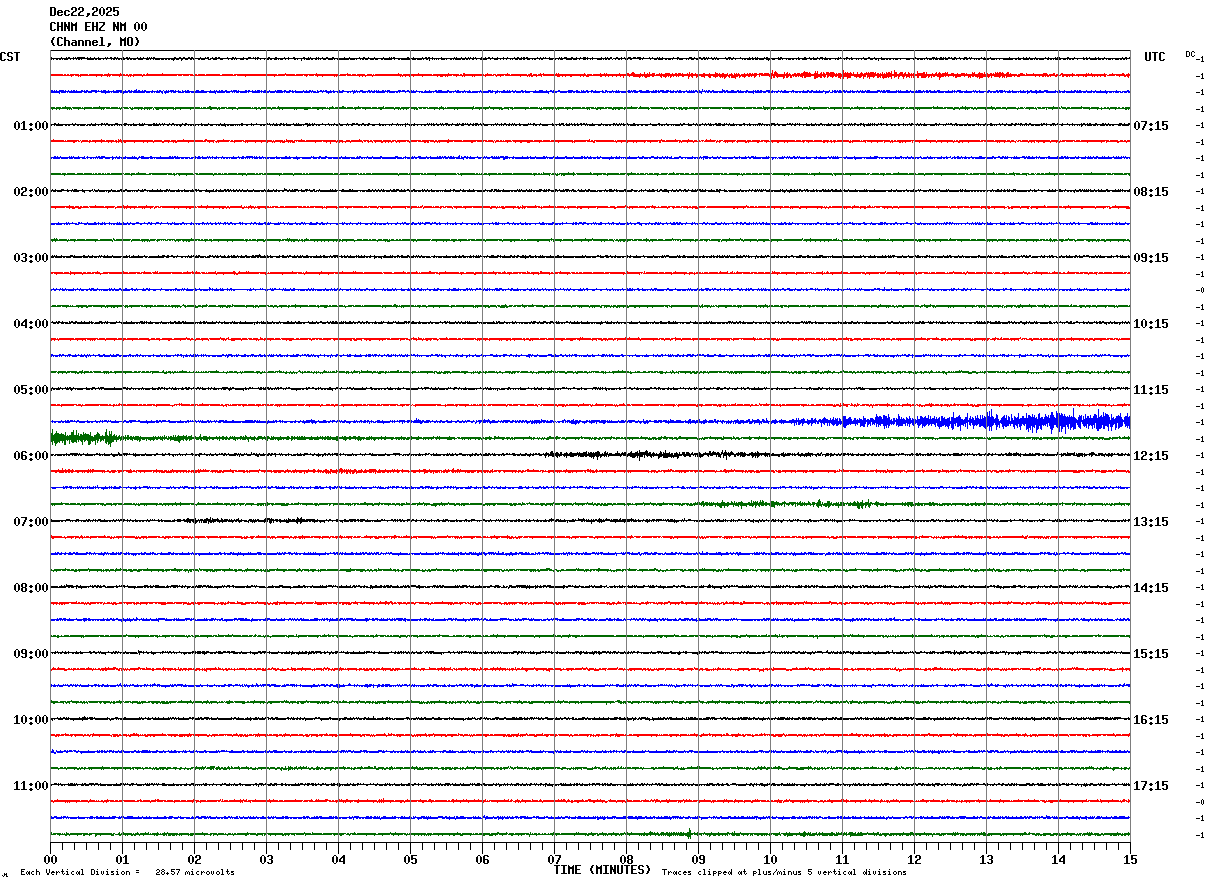Viewport: 1210px width, 886px height.
Task: Click the 07:00 CST row label
Action: (30, 522)
